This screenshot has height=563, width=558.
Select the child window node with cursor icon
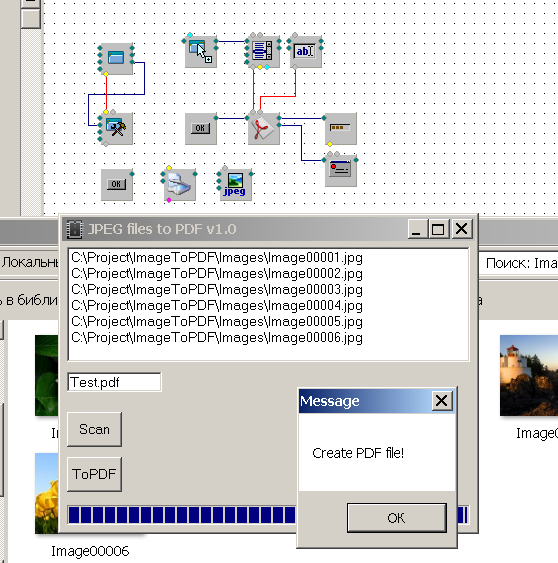(x=201, y=51)
